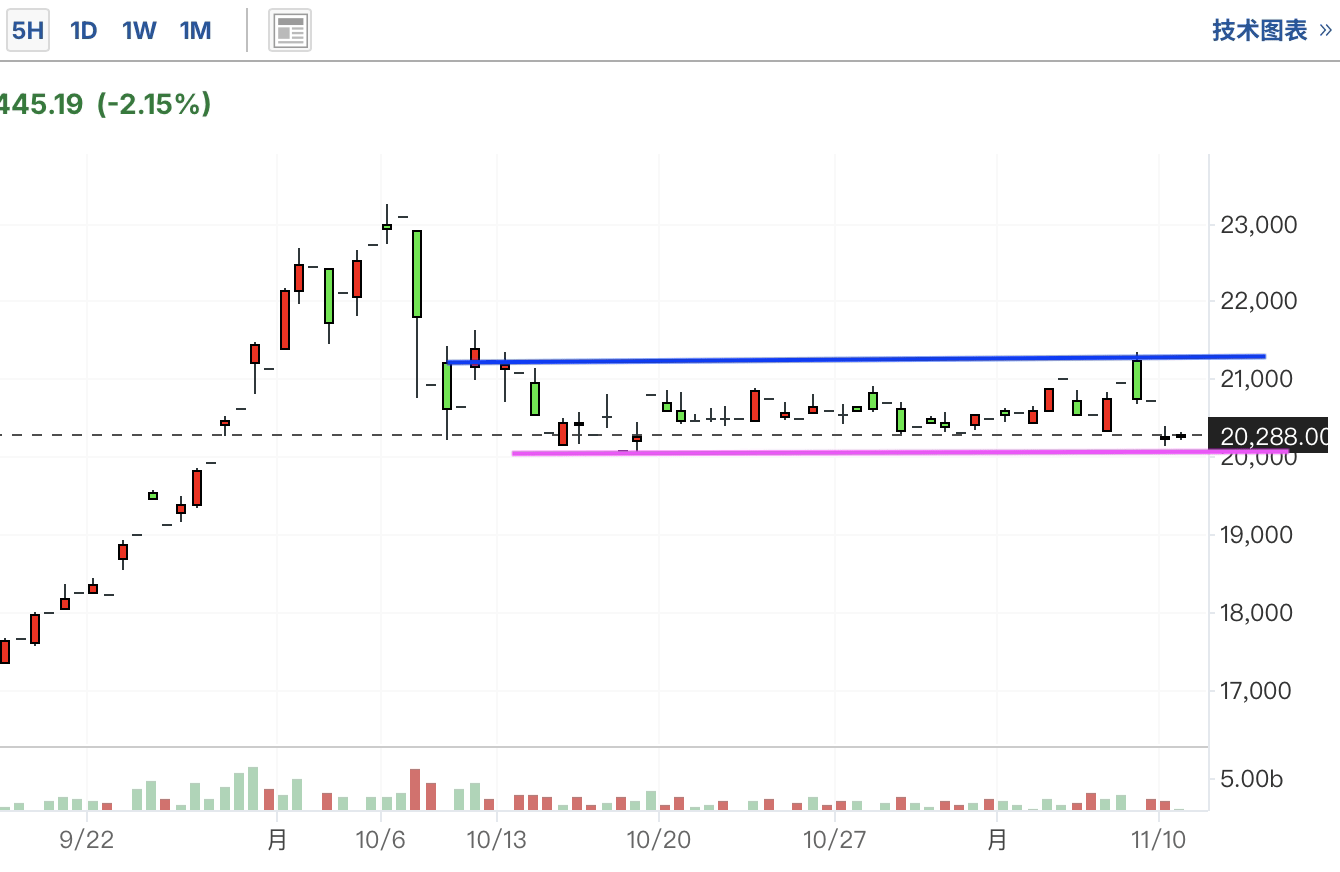1340x872 pixels.
Task: Click the -2.15% price change text
Action: 154,103
